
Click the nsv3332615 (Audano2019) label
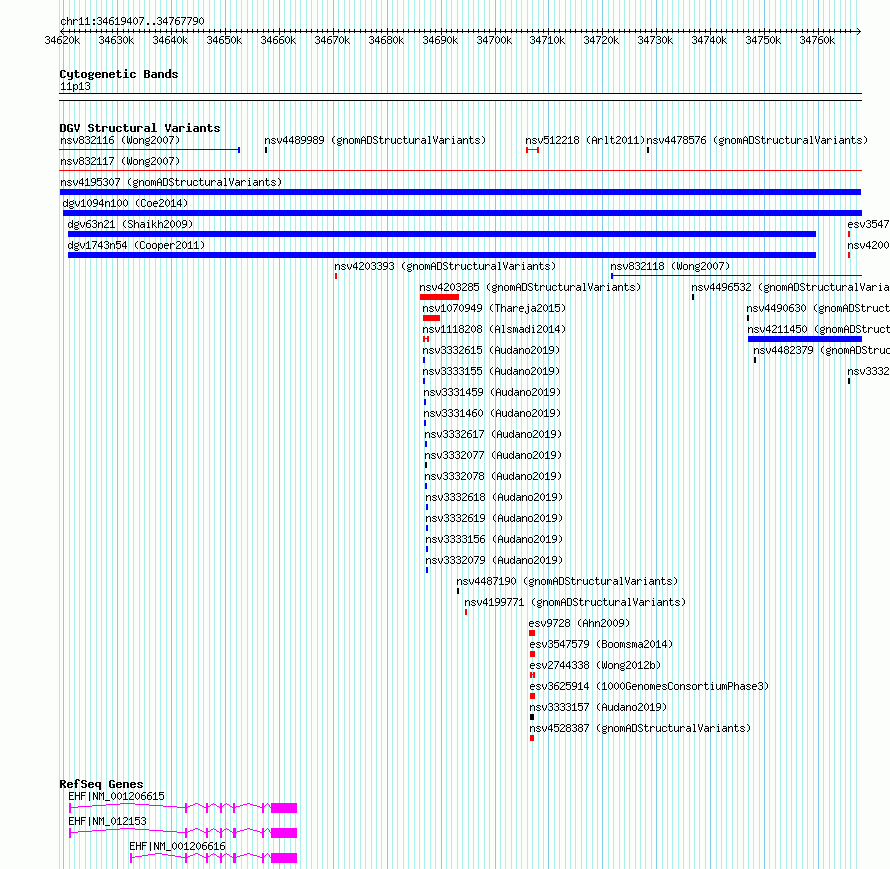coord(491,350)
